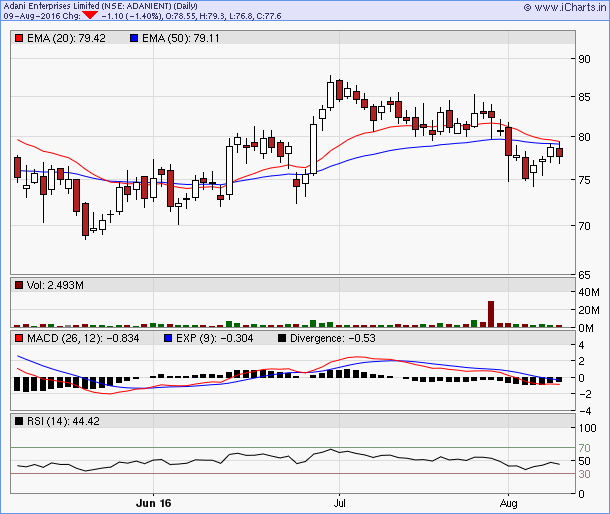Click the 'Jun 16' date axis label
610x514 pixels.
[x=153, y=503]
